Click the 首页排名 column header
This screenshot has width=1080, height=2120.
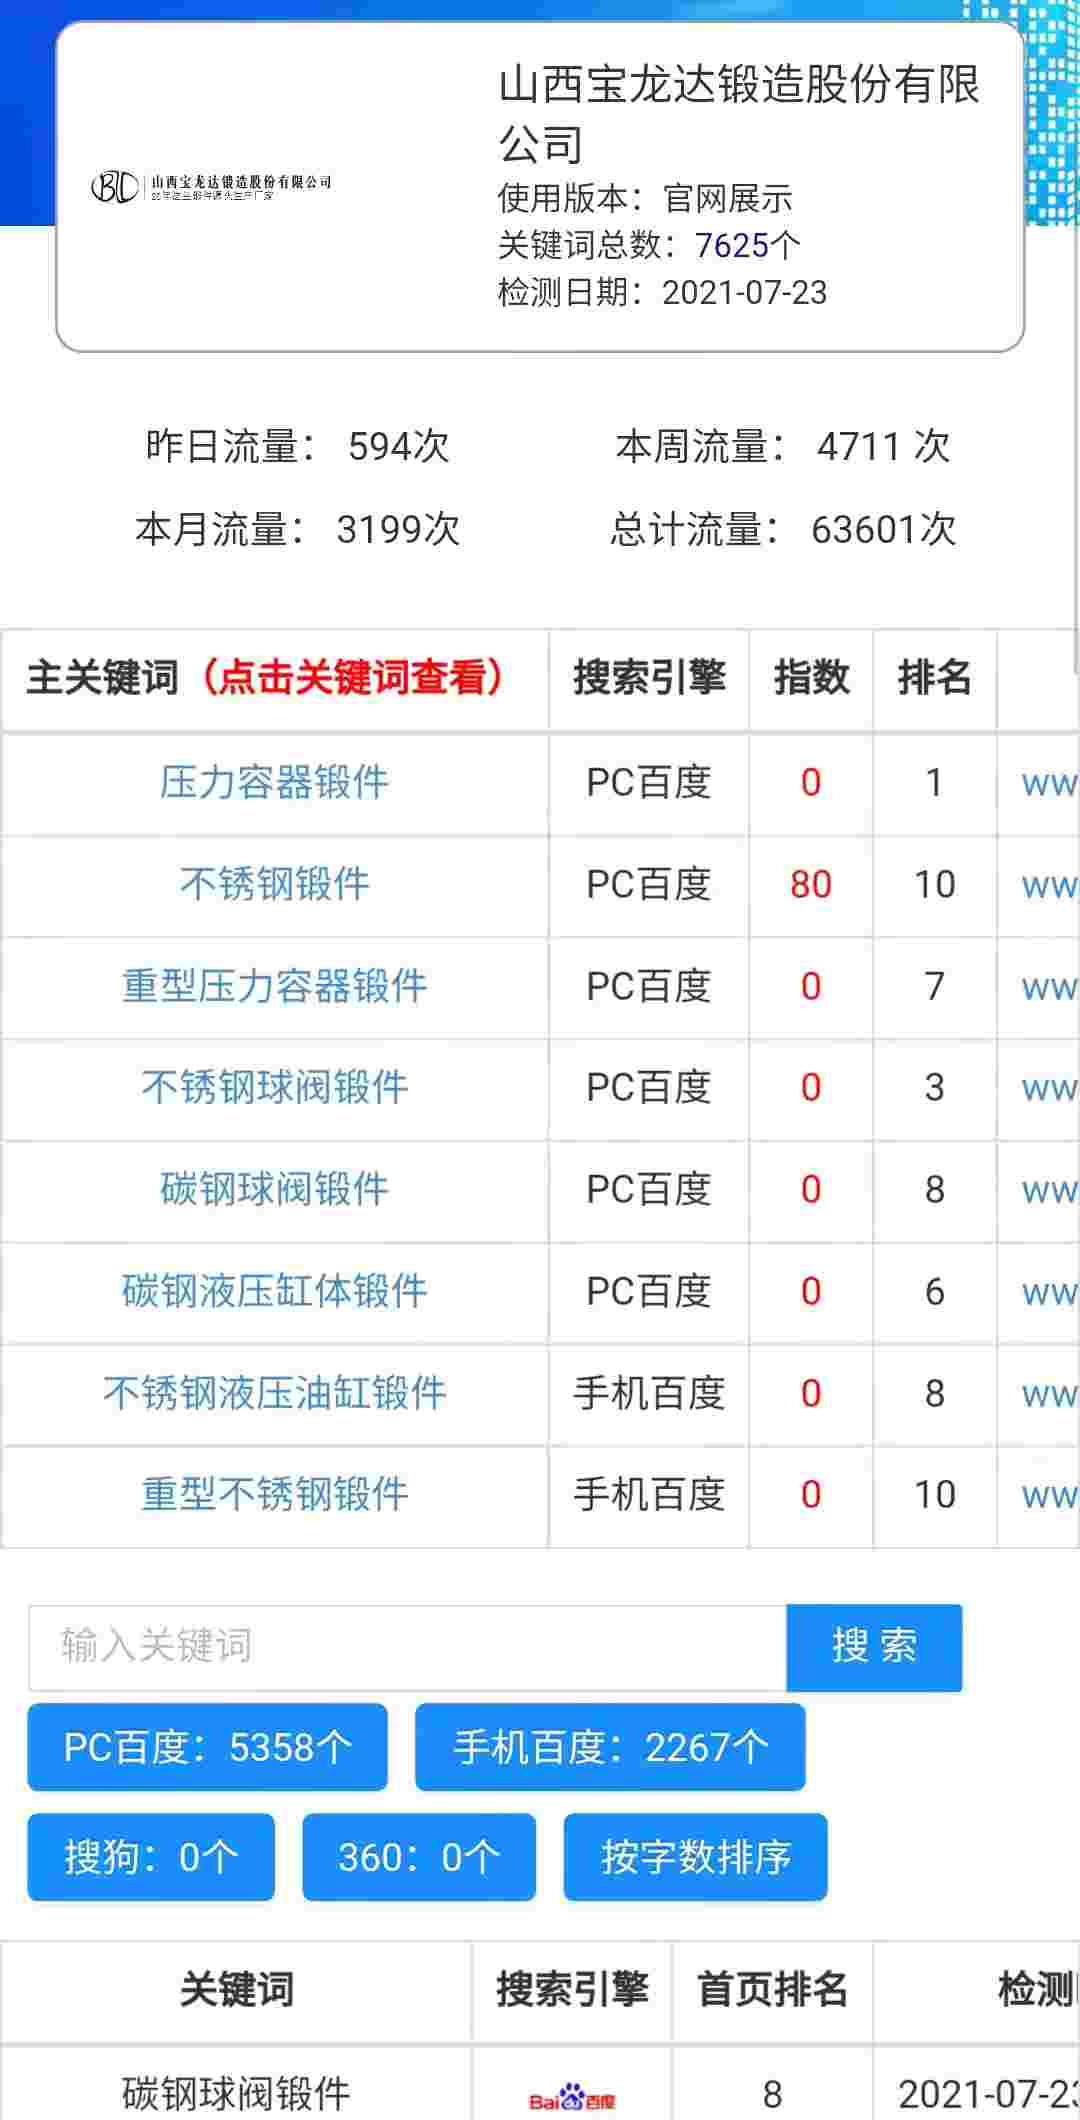tap(772, 1990)
